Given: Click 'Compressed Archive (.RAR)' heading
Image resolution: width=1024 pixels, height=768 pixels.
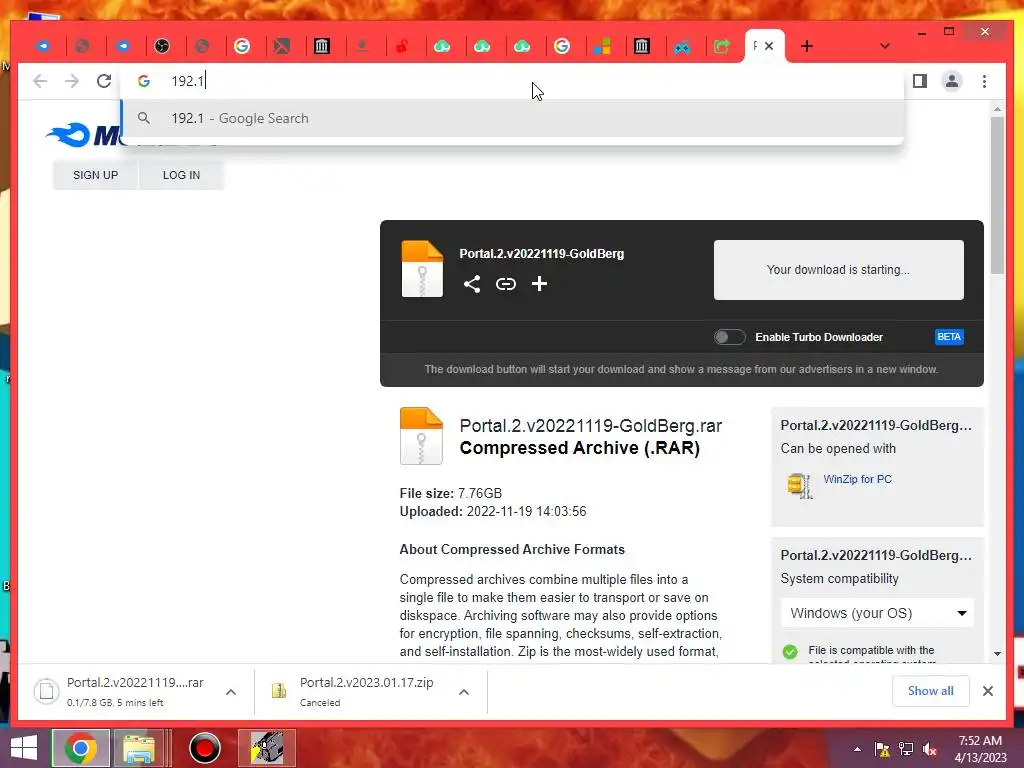Looking at the screenshot, I should pyautogui.click(x=579, y=448).
